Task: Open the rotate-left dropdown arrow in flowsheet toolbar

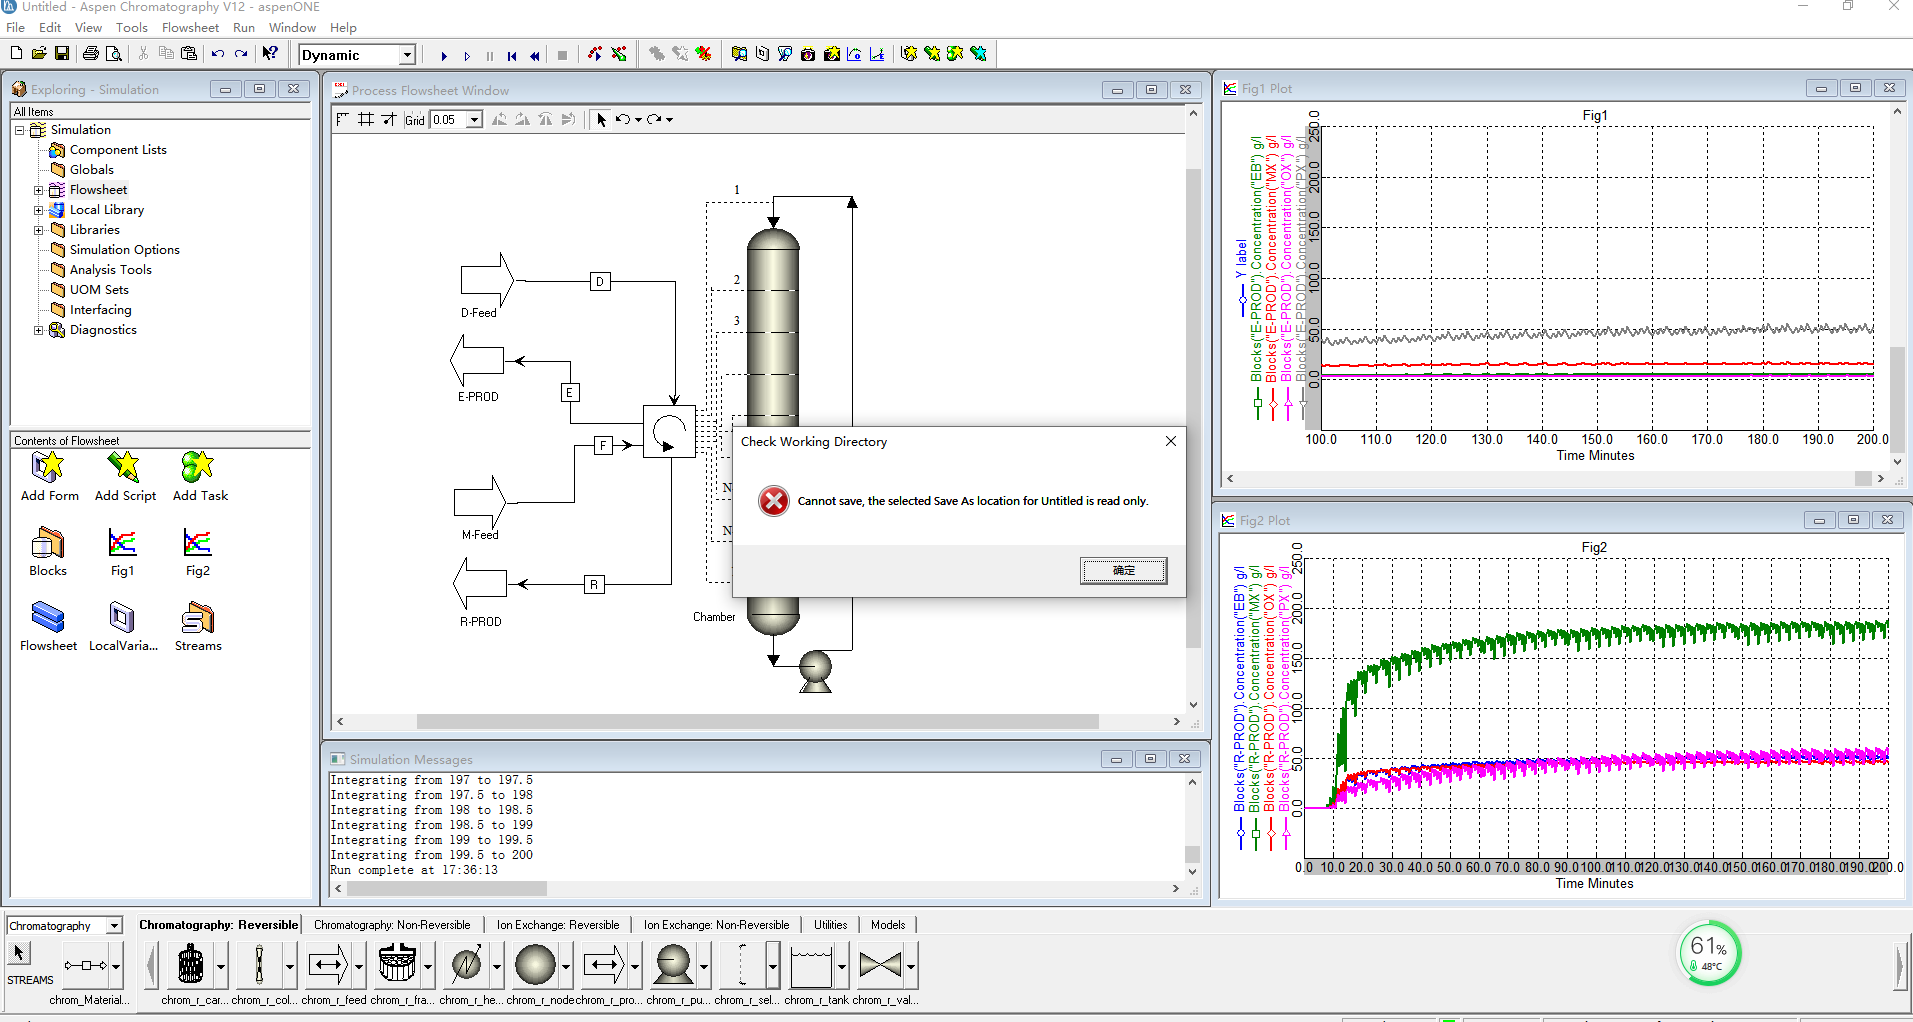Action: click(638, 120)
